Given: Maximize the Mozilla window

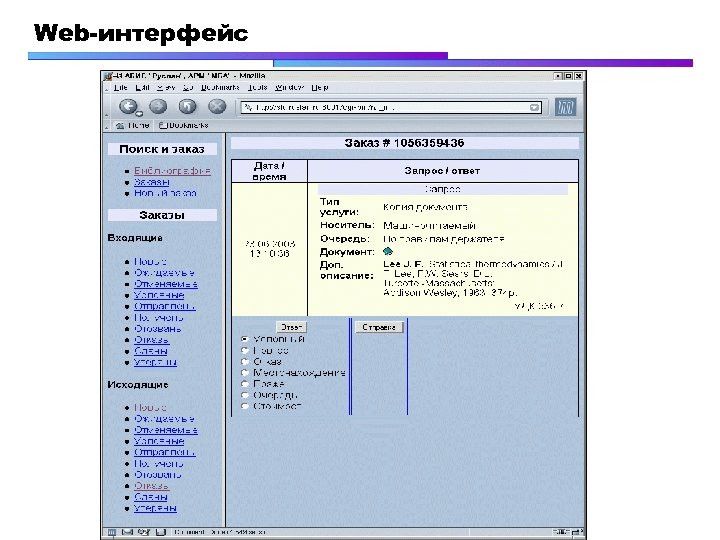Looking at the screenshot, I should click(568, 76).
